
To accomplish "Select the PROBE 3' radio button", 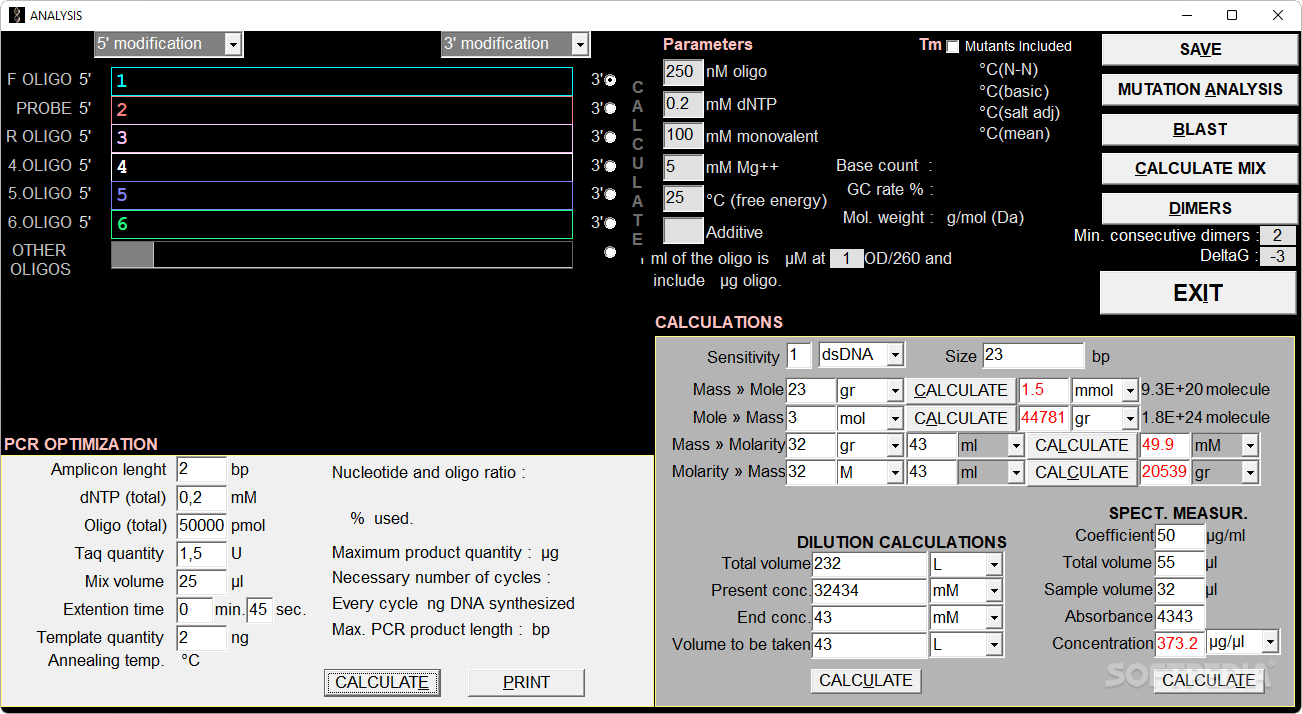I will (610, 108).
